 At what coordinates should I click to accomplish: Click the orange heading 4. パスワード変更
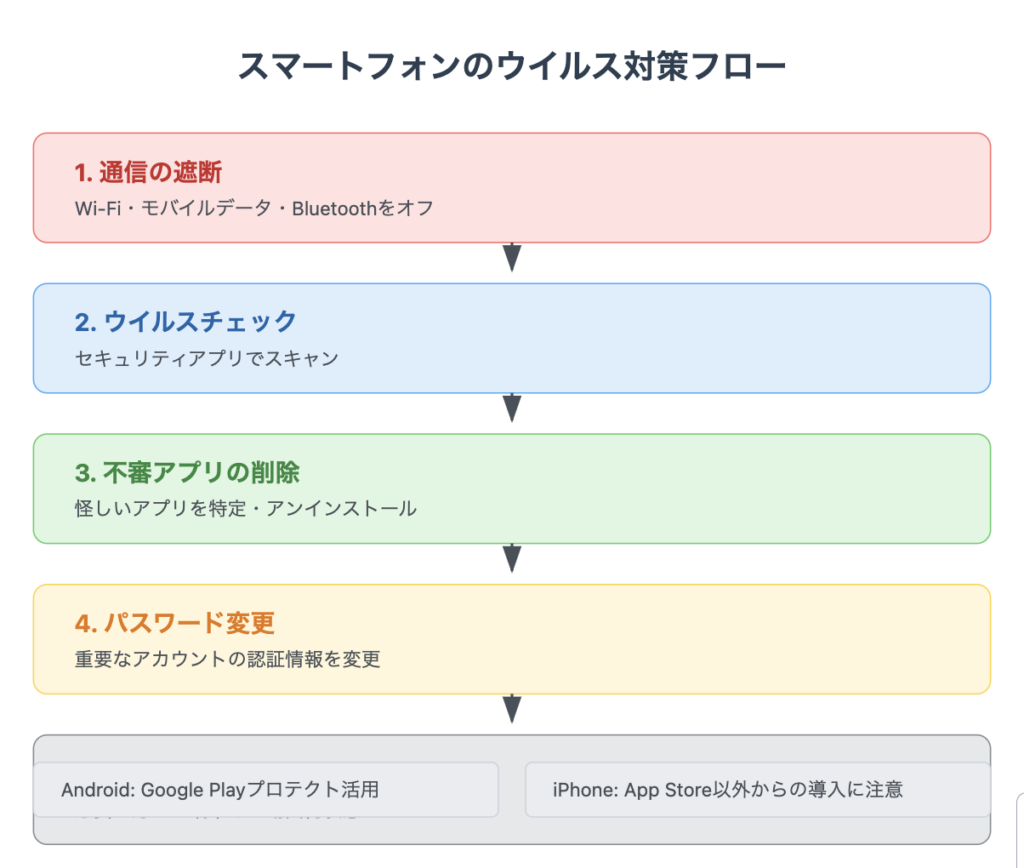pos(174,623)
